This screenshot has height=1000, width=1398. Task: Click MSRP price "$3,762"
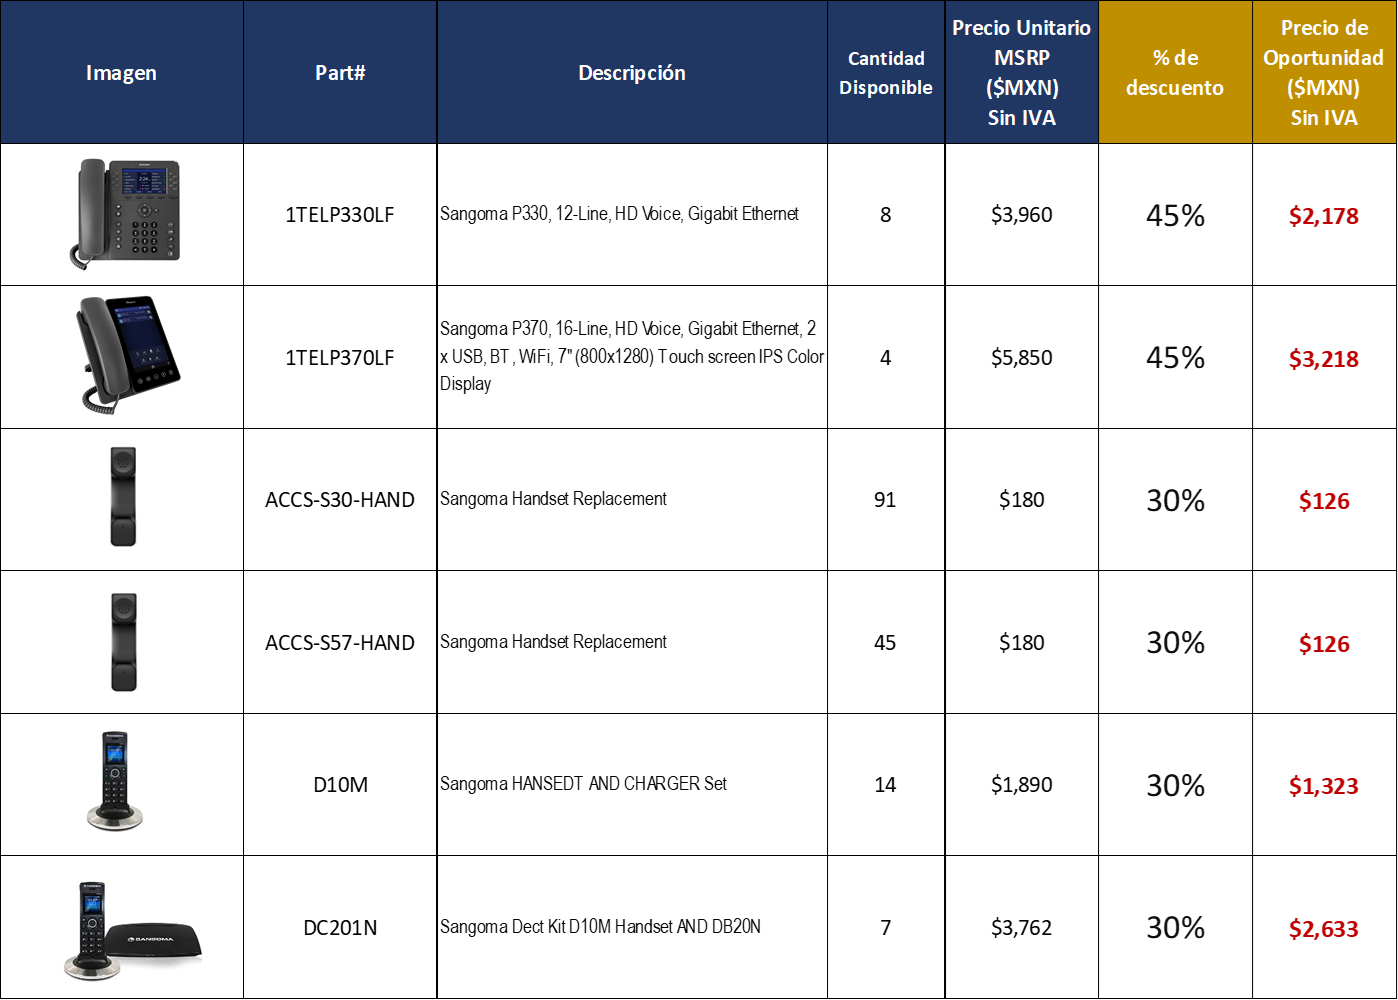1021,928
